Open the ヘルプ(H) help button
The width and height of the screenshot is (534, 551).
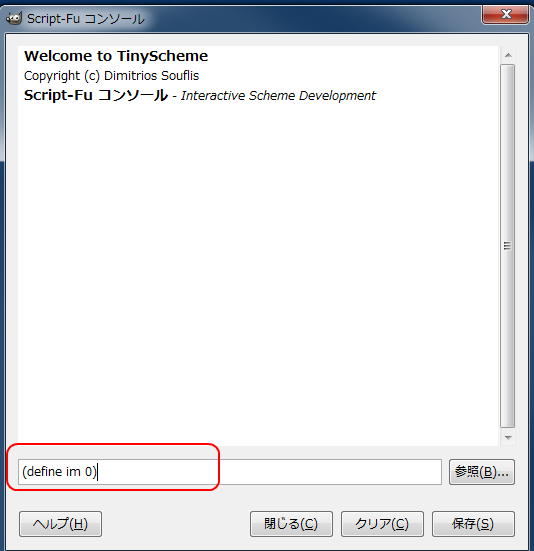click(x=60, y=524)
